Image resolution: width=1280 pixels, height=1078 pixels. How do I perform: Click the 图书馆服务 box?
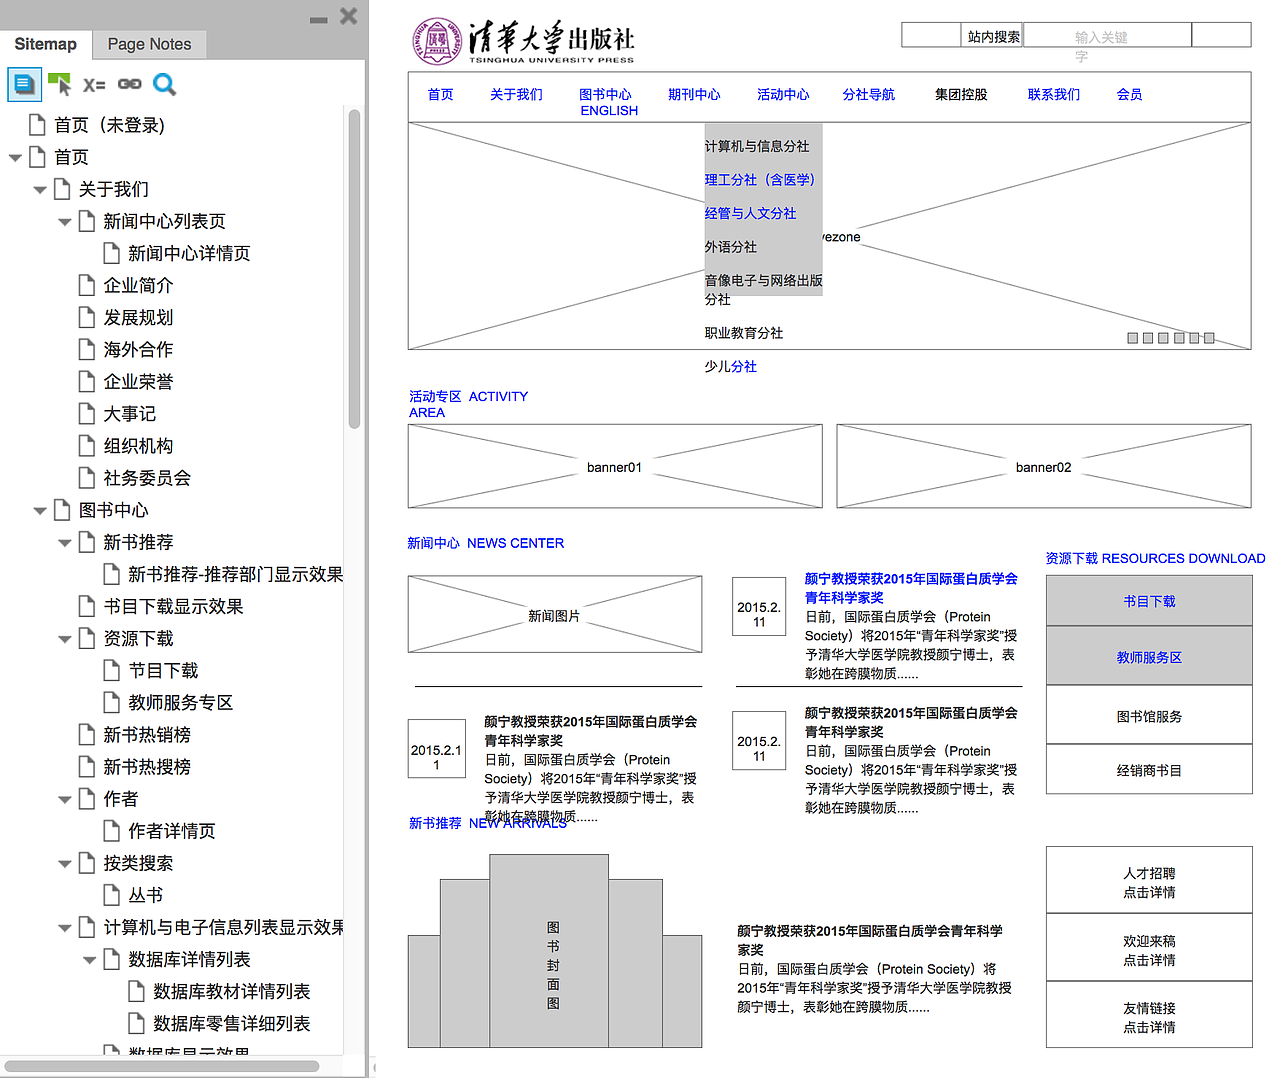[1149, 716]
